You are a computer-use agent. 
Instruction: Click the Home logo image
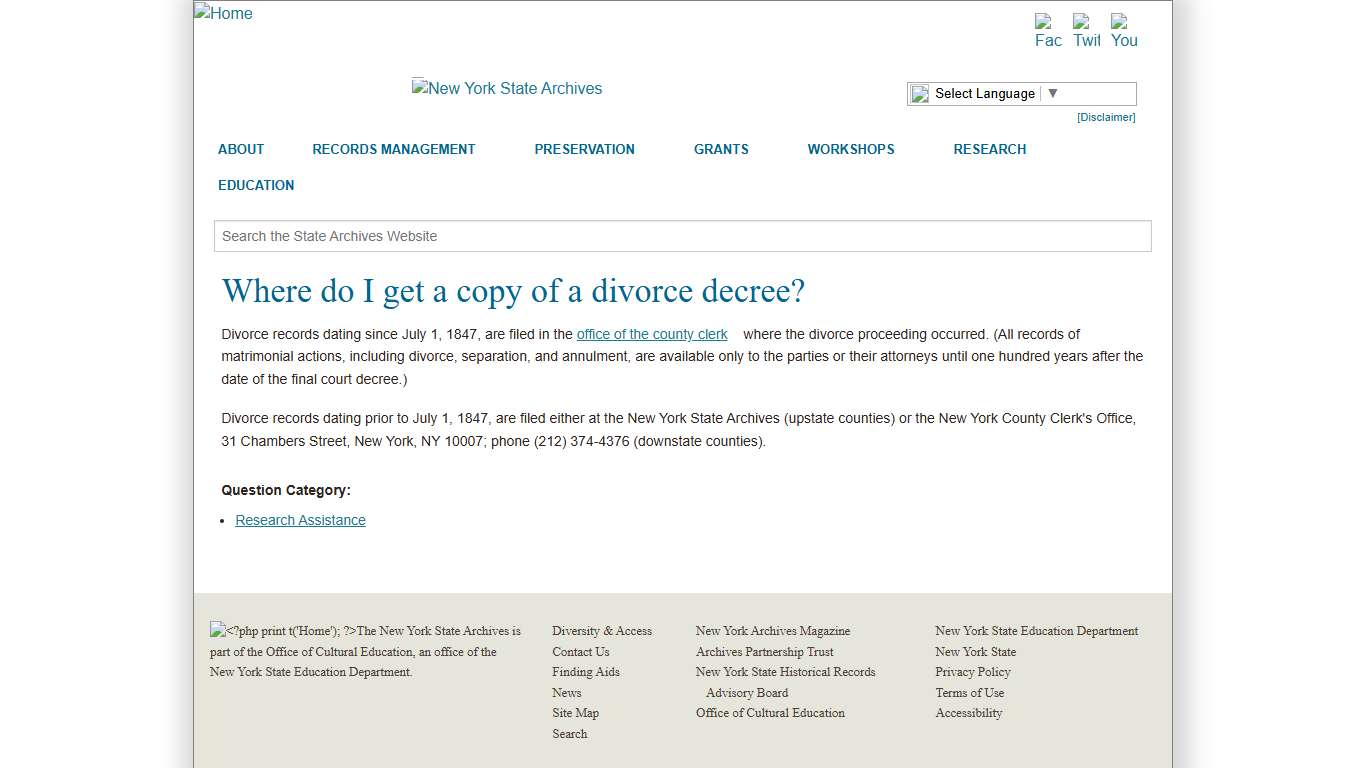[x=222, y=13]
